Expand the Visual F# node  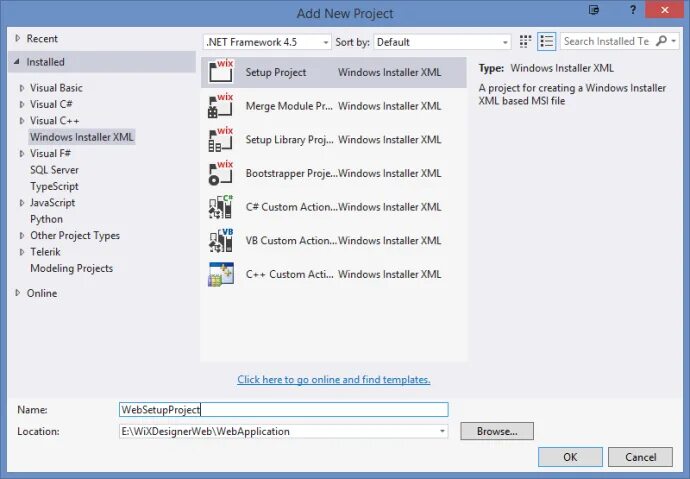click(22, 154)
